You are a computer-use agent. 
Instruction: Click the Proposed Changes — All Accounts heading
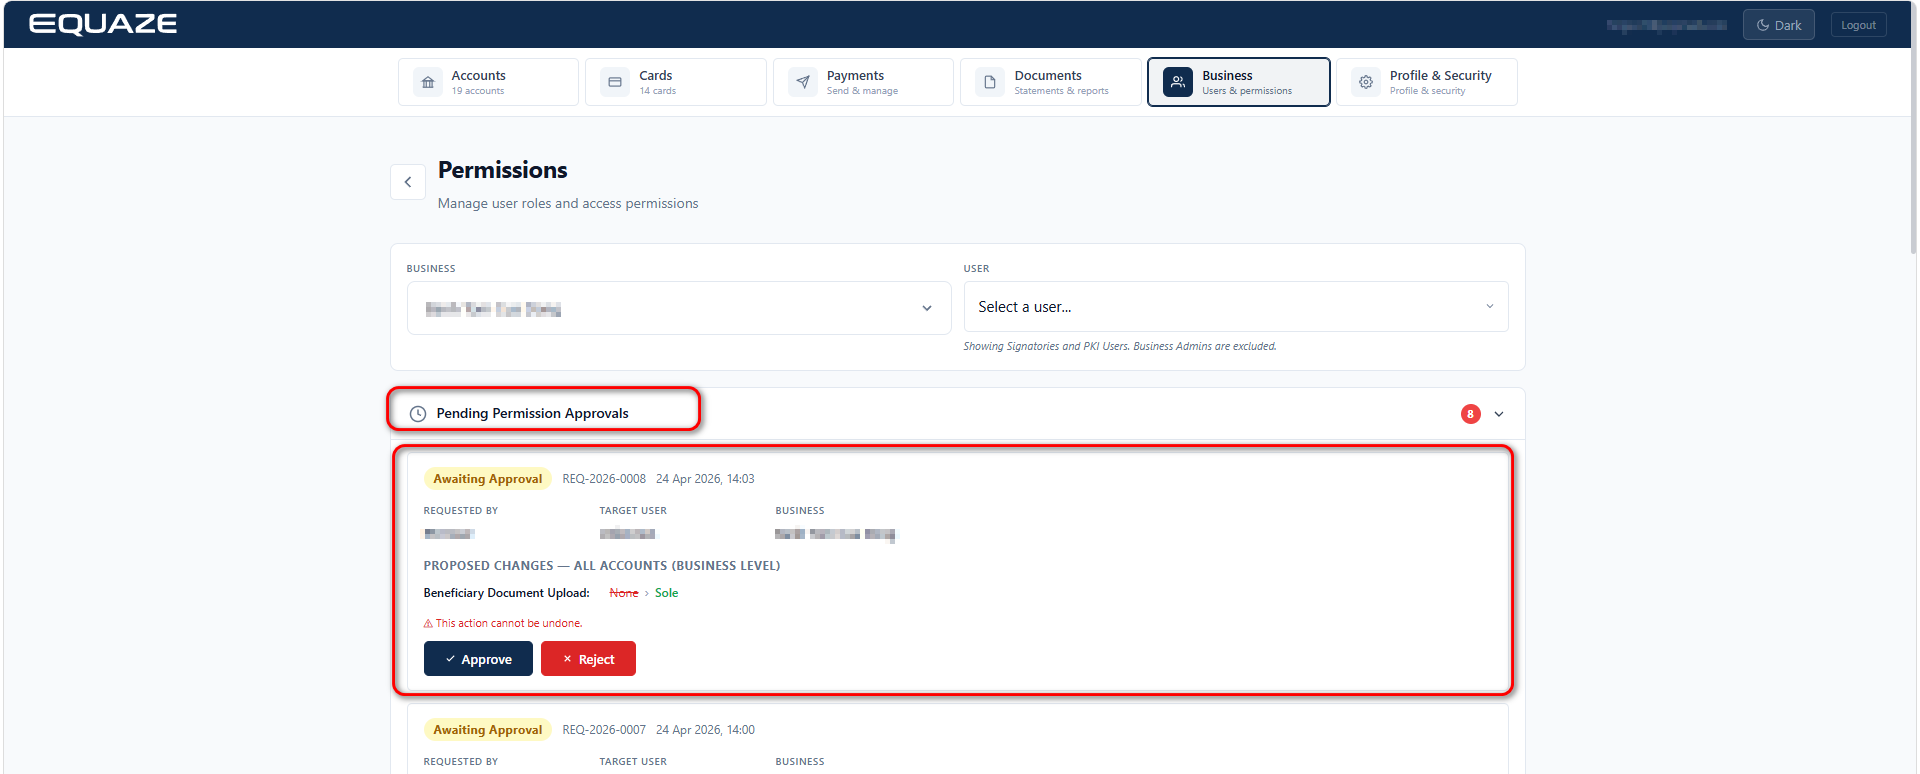click(602, 566)
